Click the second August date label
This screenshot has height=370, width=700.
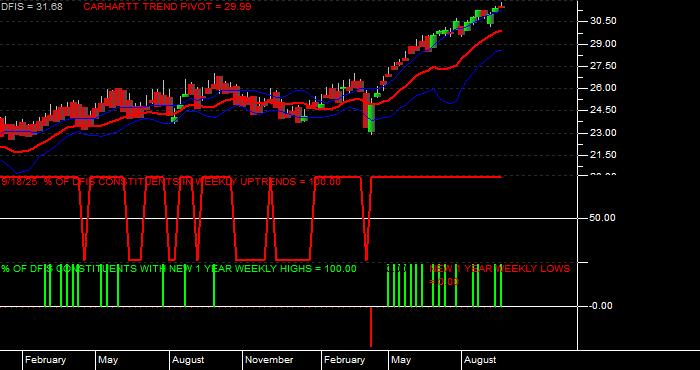tap(480, 360)
